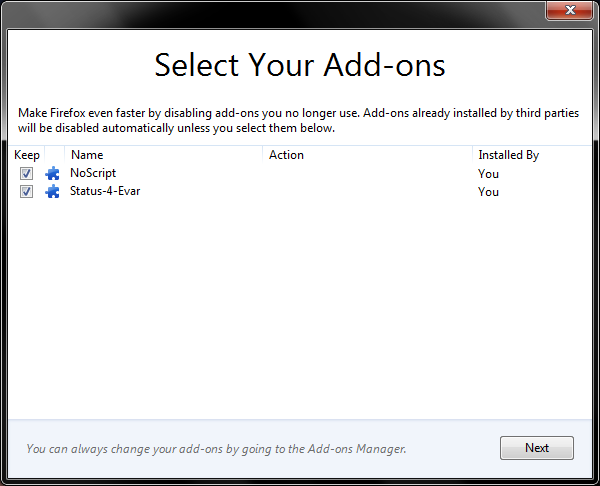Select the NoScript add-on name
This screenshot has width=600, height=486.
point(93,173)
